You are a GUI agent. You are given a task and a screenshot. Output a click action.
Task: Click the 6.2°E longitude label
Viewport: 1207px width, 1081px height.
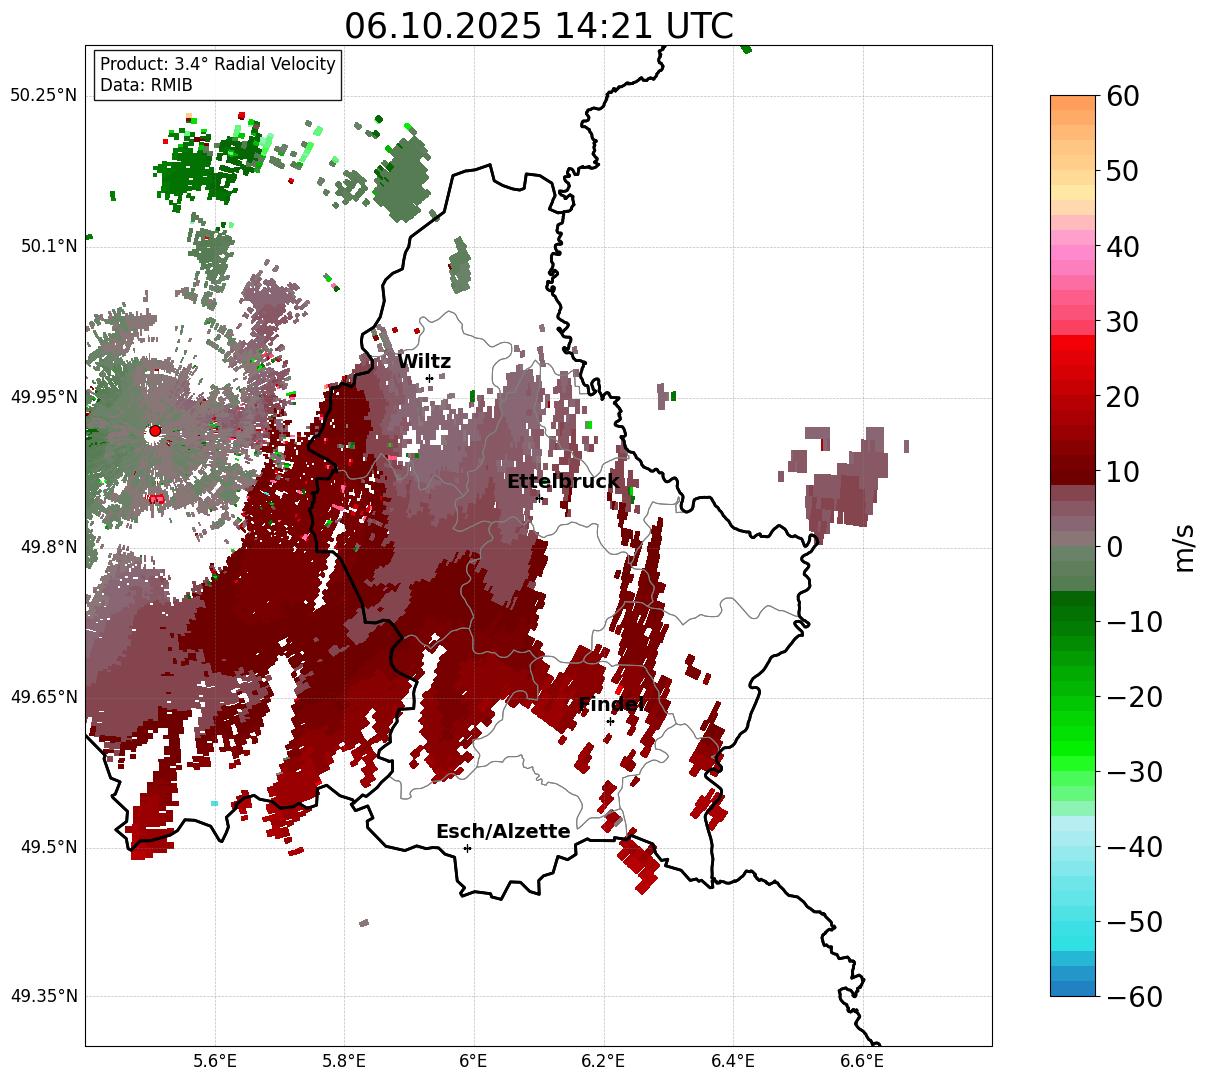click(604, 1061)
